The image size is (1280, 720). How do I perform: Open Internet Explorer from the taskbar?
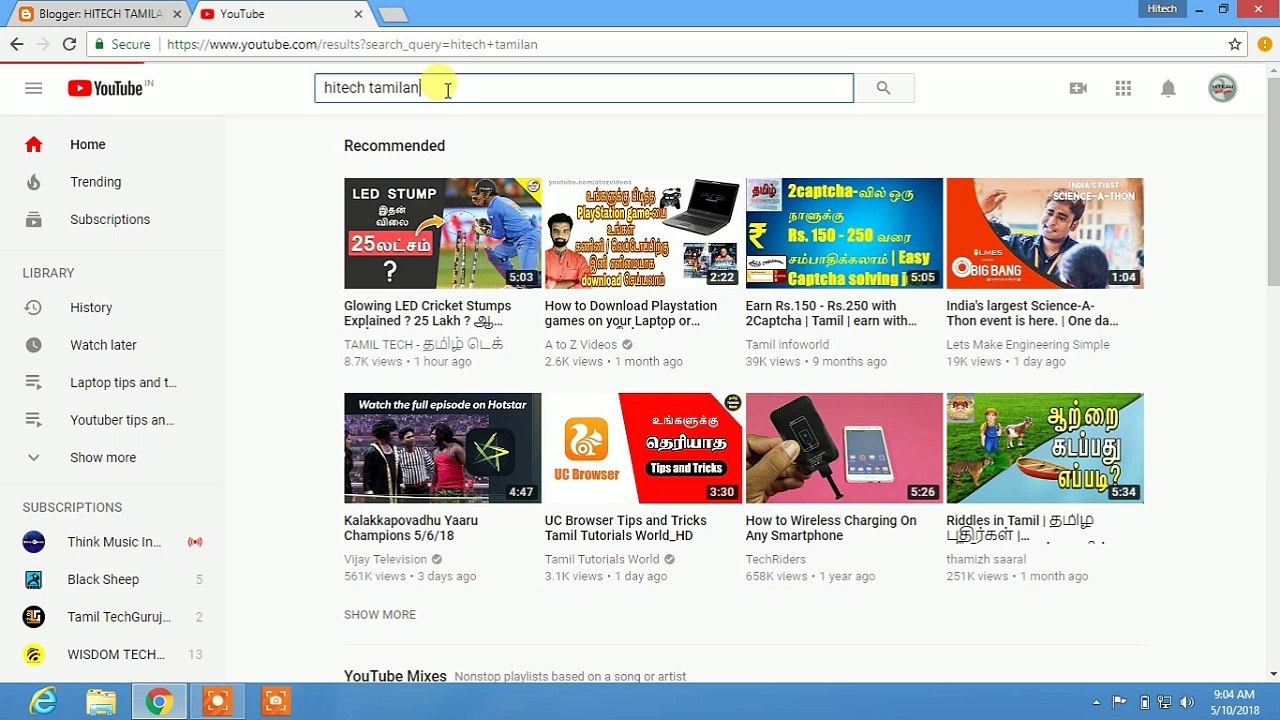(x=43, y=702)
